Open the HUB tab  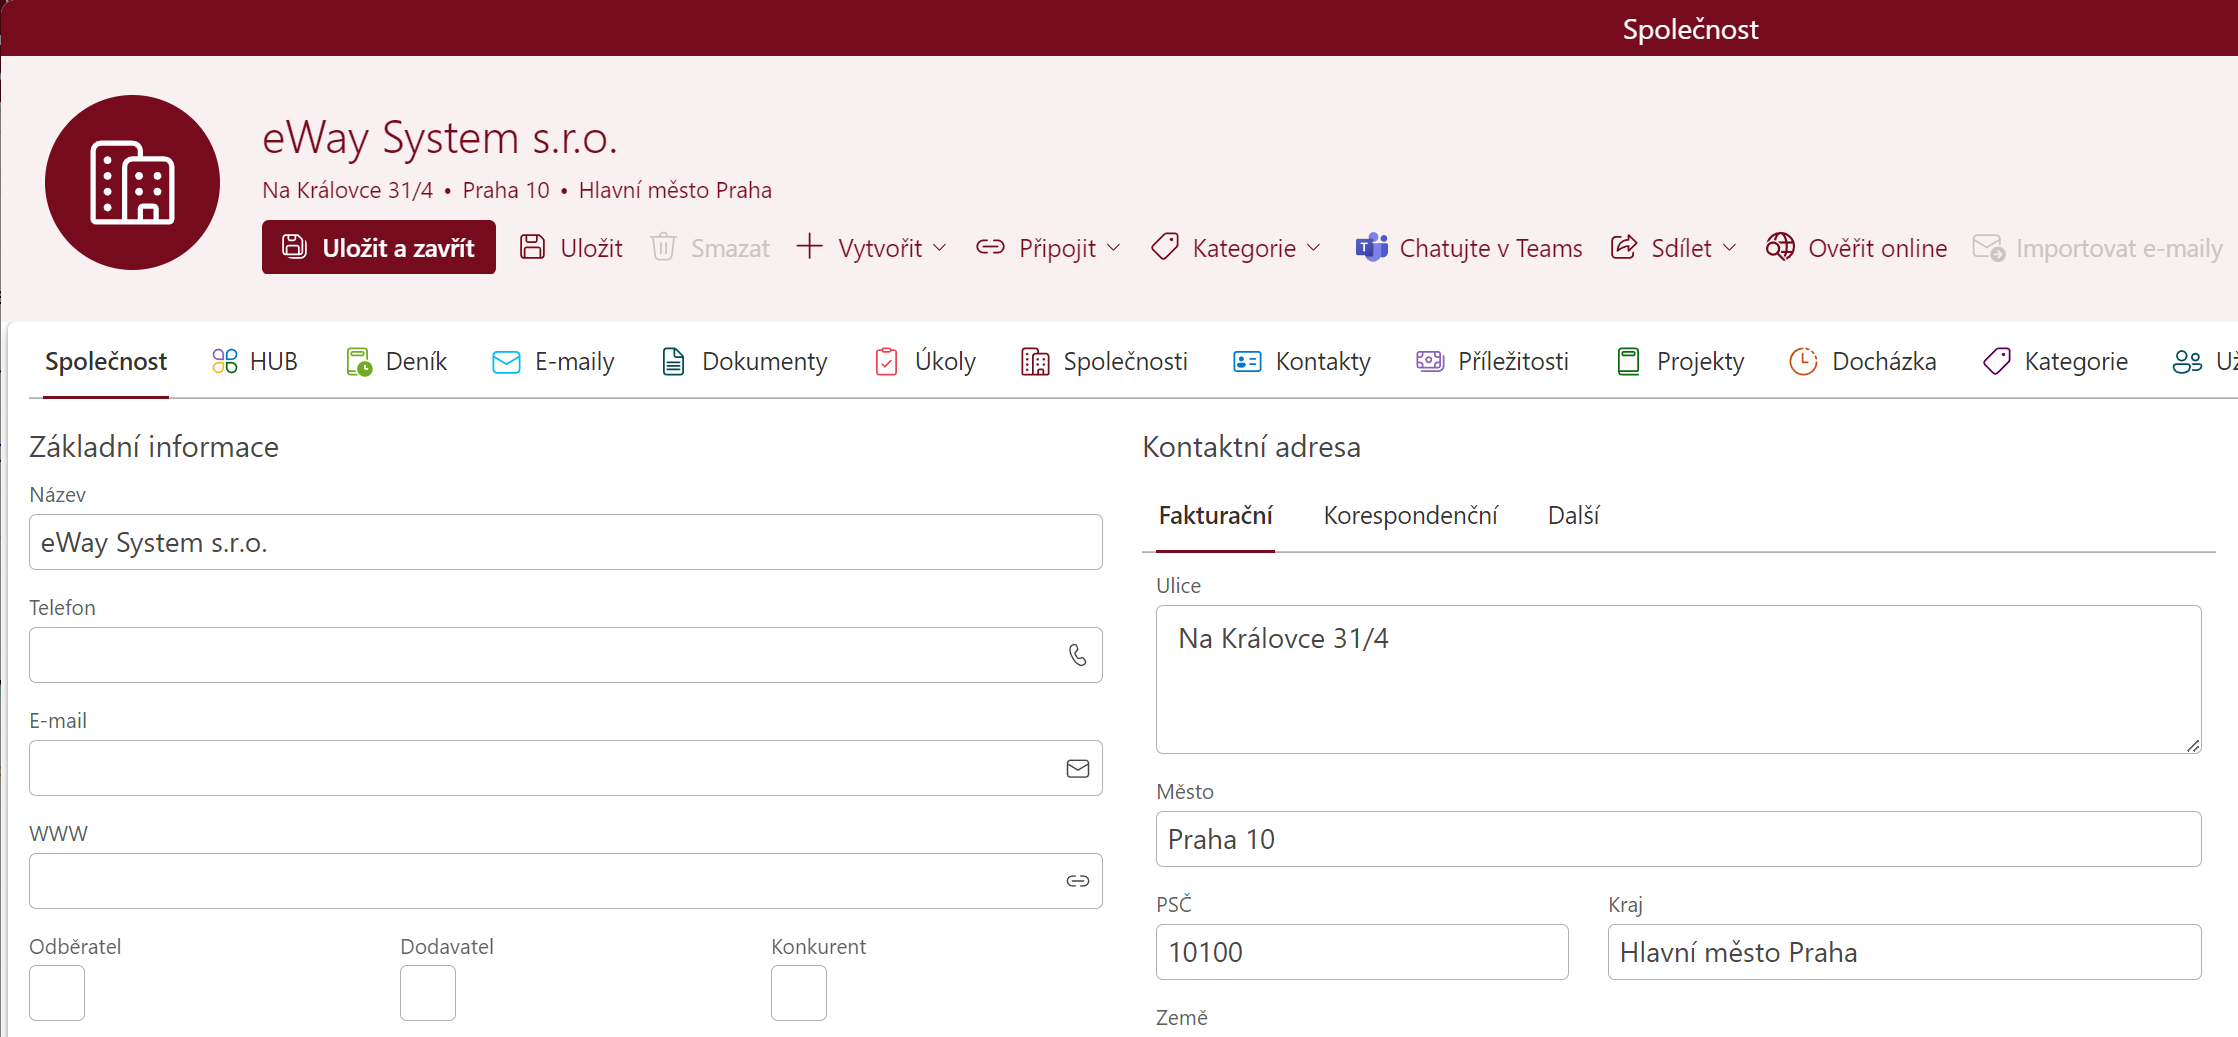tap(255, 361)
